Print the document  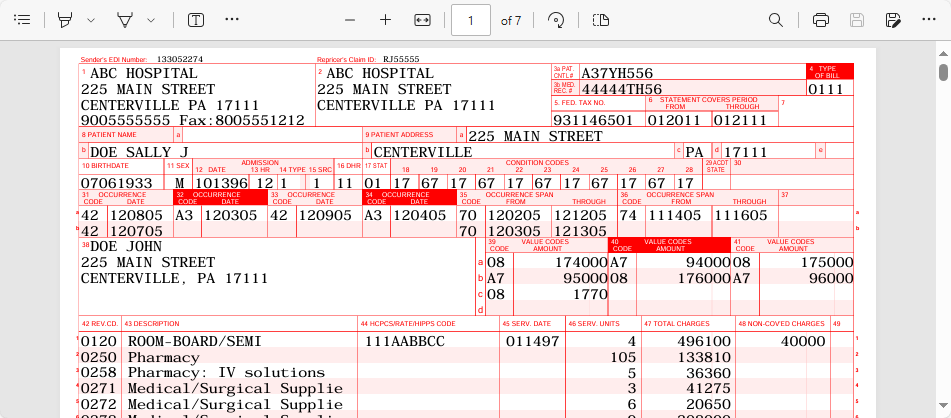pyautogui.click(x=821, y=20)
